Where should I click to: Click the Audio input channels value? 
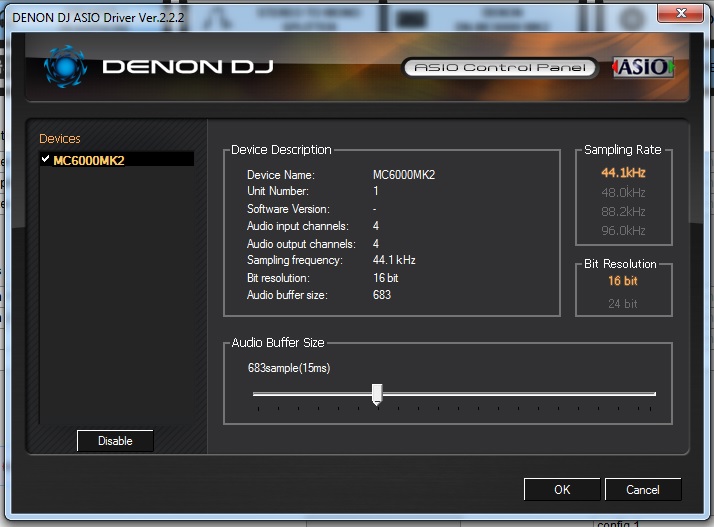point(376,225)
